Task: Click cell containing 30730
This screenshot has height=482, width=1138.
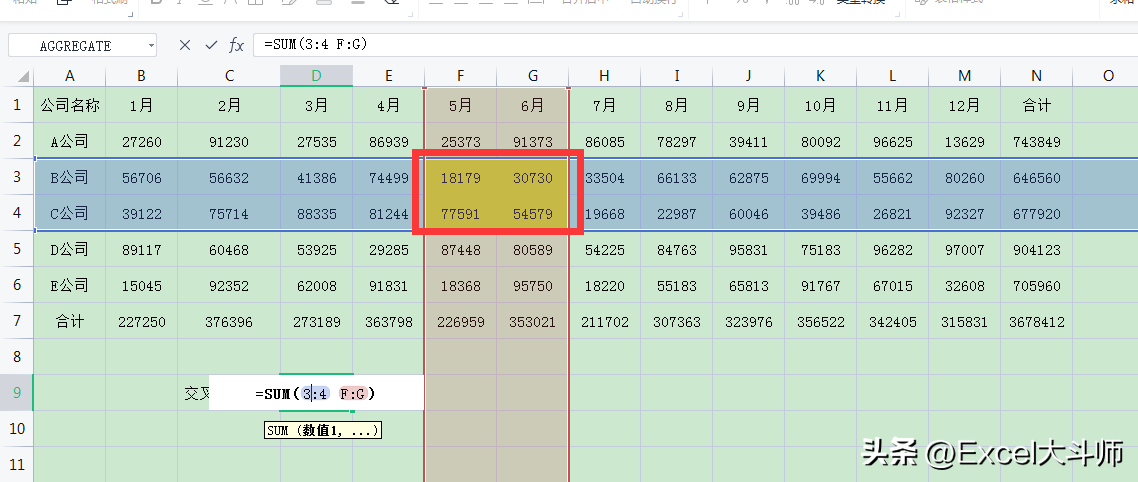Action: pyautogui.click(x=533, y=178)
